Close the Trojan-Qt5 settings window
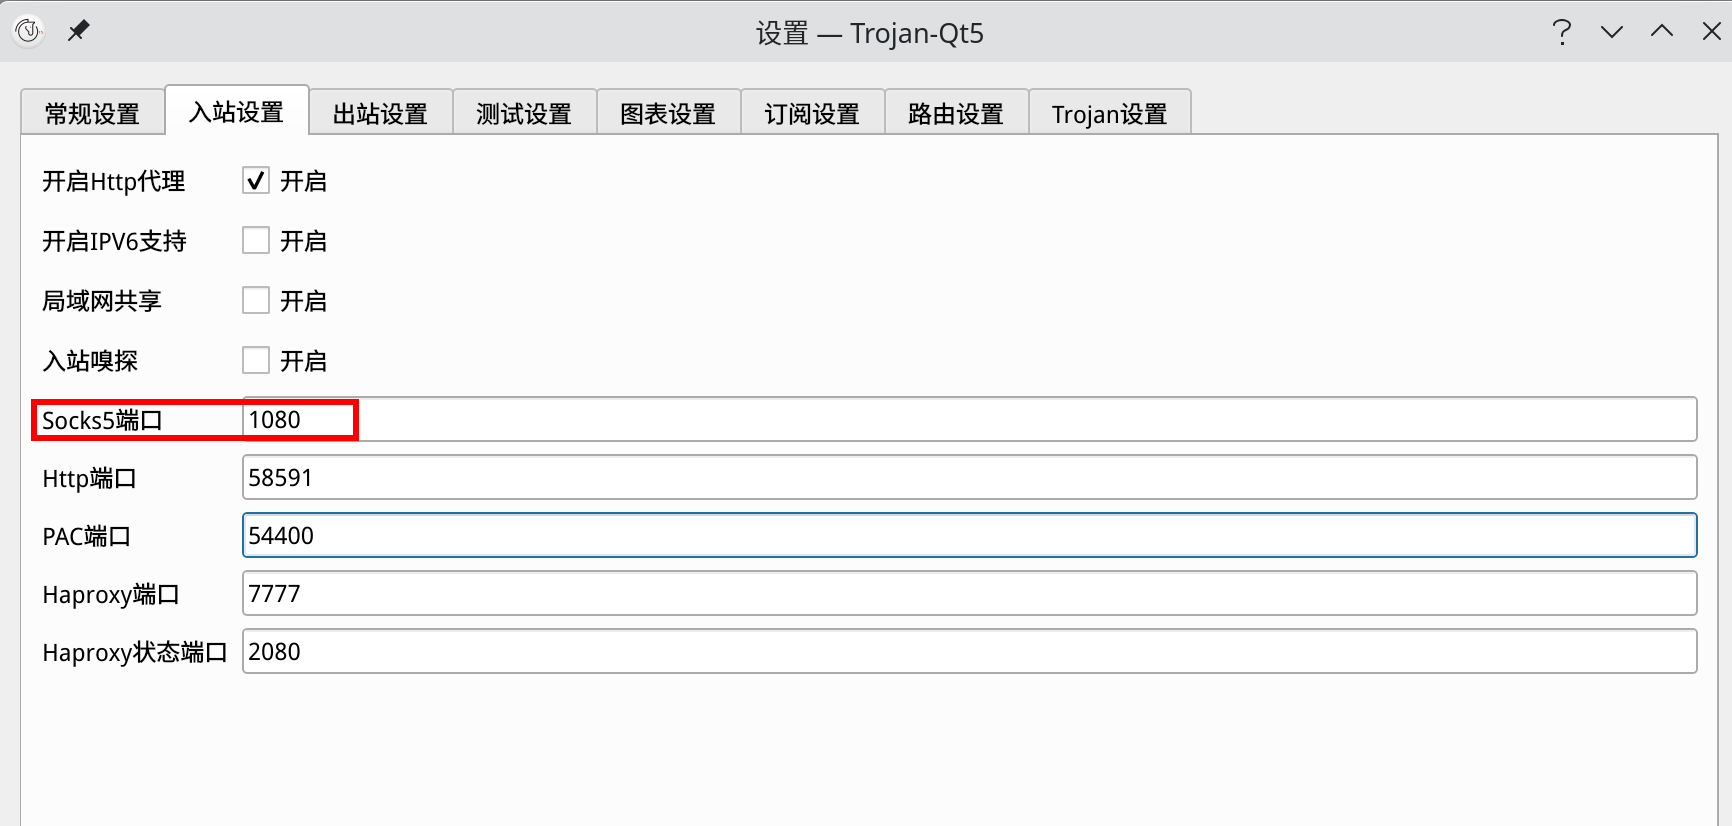The image size is (1732, 826). tap(1711, 32)
